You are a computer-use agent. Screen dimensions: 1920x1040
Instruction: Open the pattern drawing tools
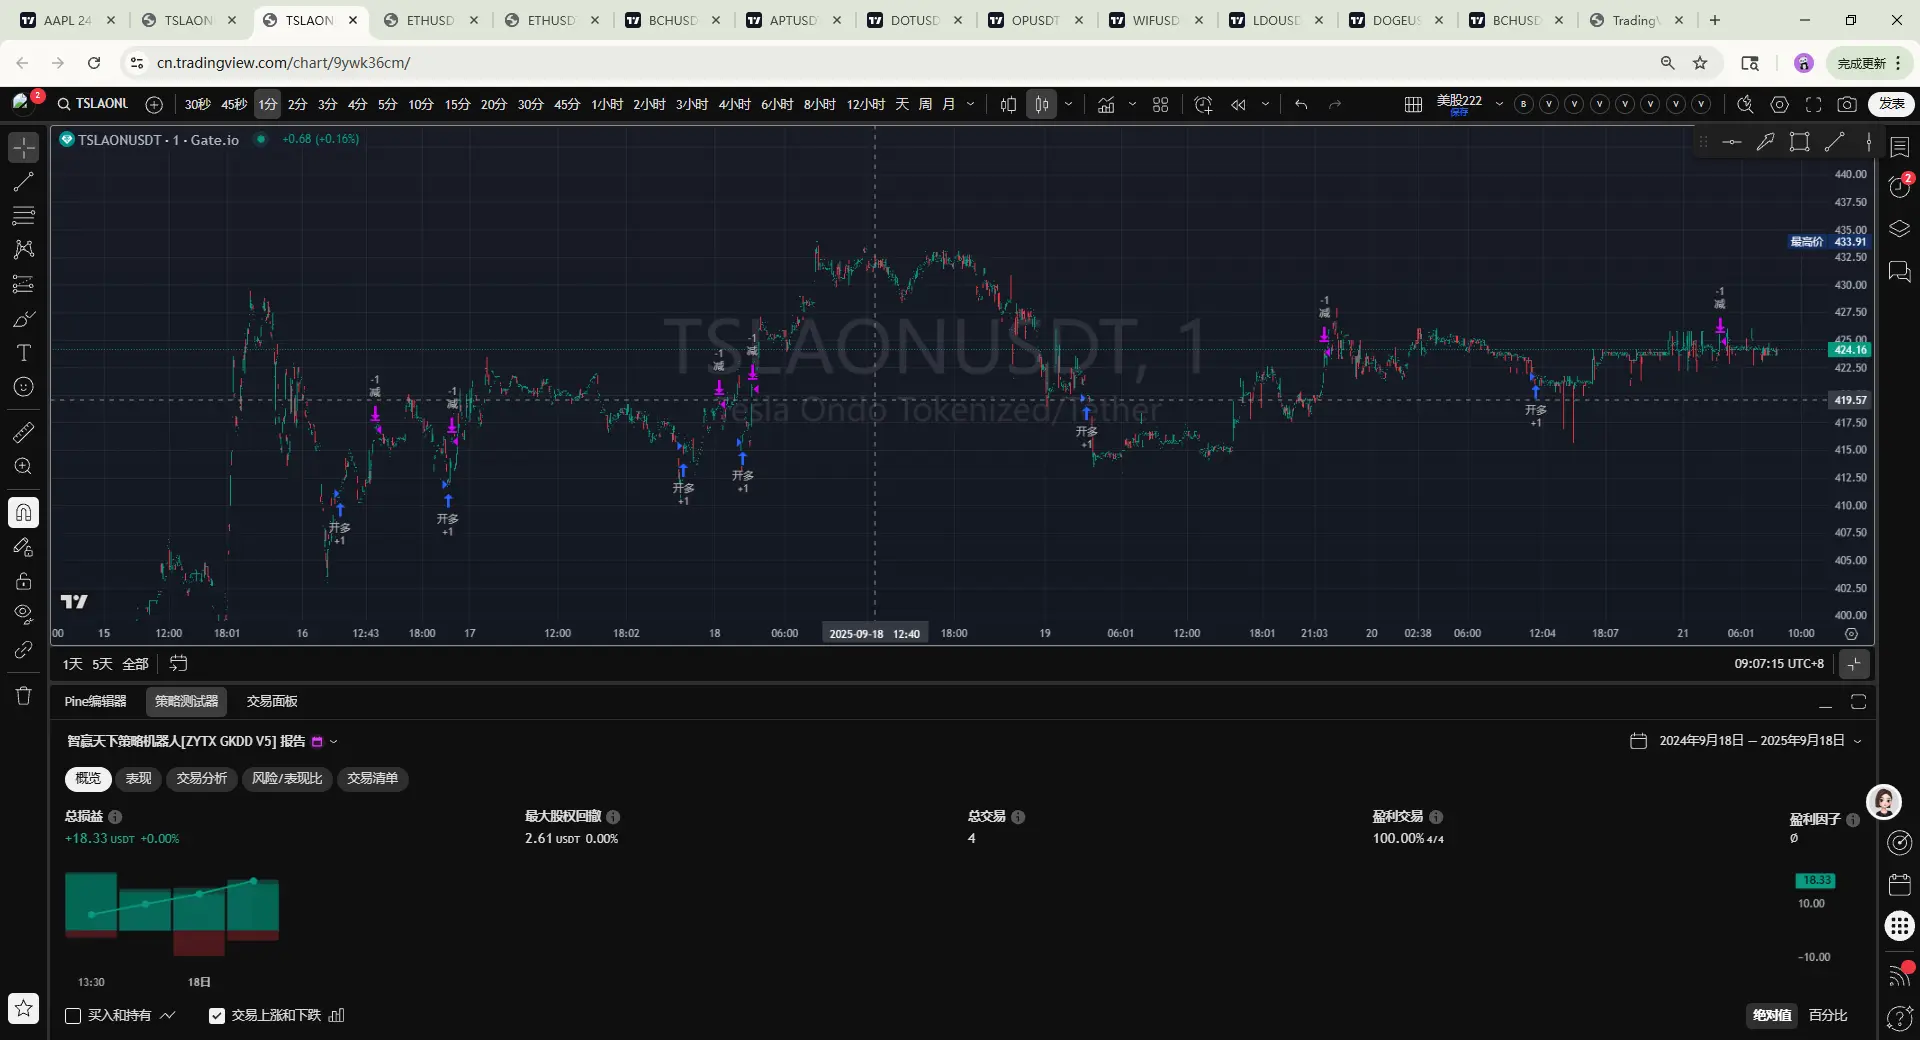[x=24, y=250]
